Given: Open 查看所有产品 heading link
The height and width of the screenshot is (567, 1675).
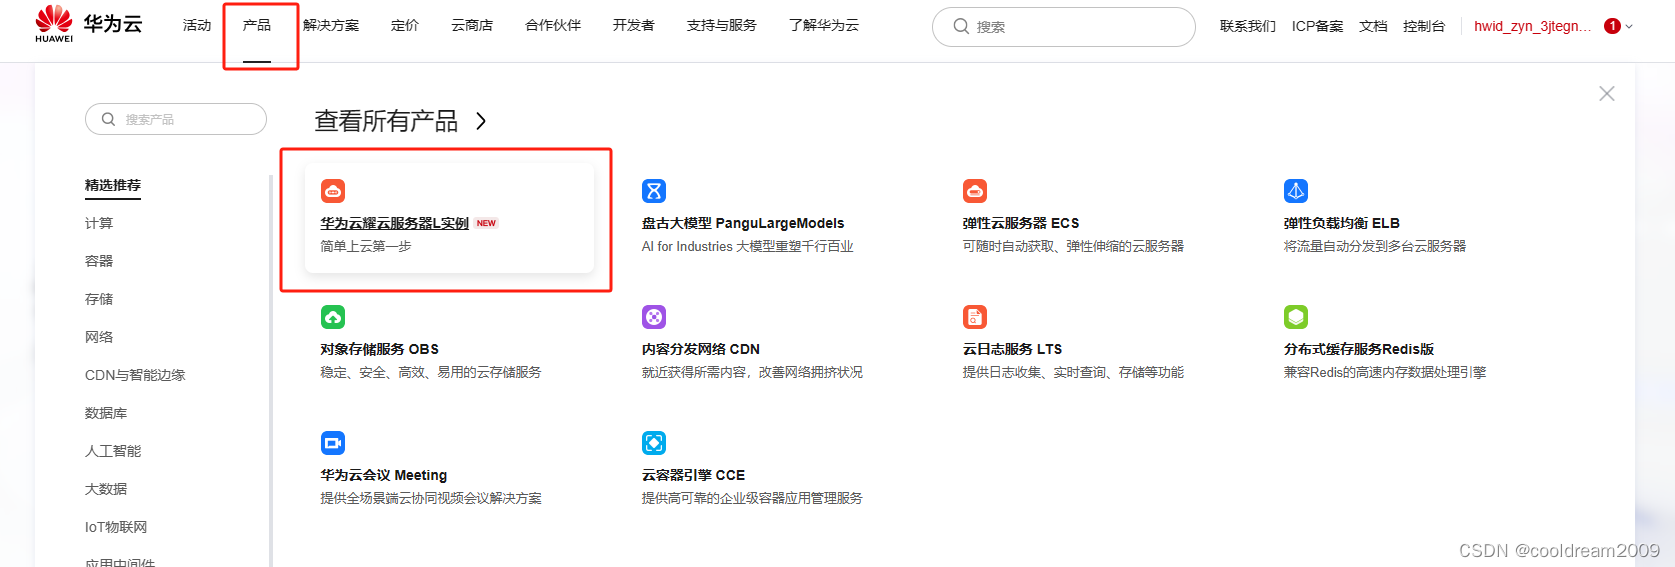Looking at the screenshot, I should [x=386, y=121].
